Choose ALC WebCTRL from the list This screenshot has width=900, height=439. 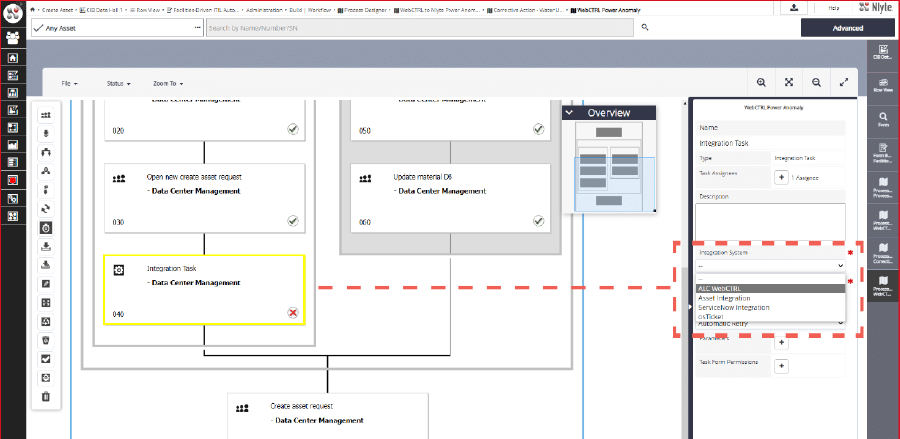pos(770,289)
